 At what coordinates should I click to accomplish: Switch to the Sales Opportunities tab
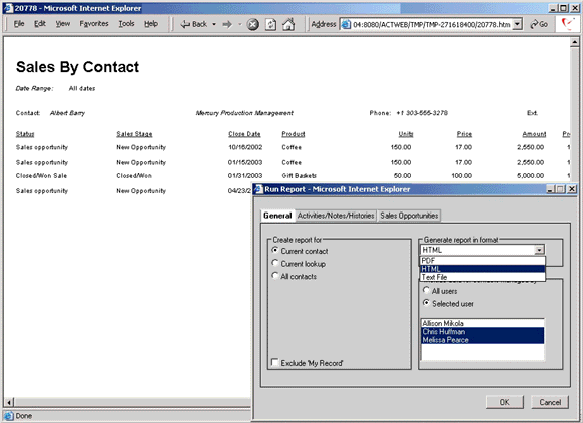pyautogui.click(x=409, y=216)
